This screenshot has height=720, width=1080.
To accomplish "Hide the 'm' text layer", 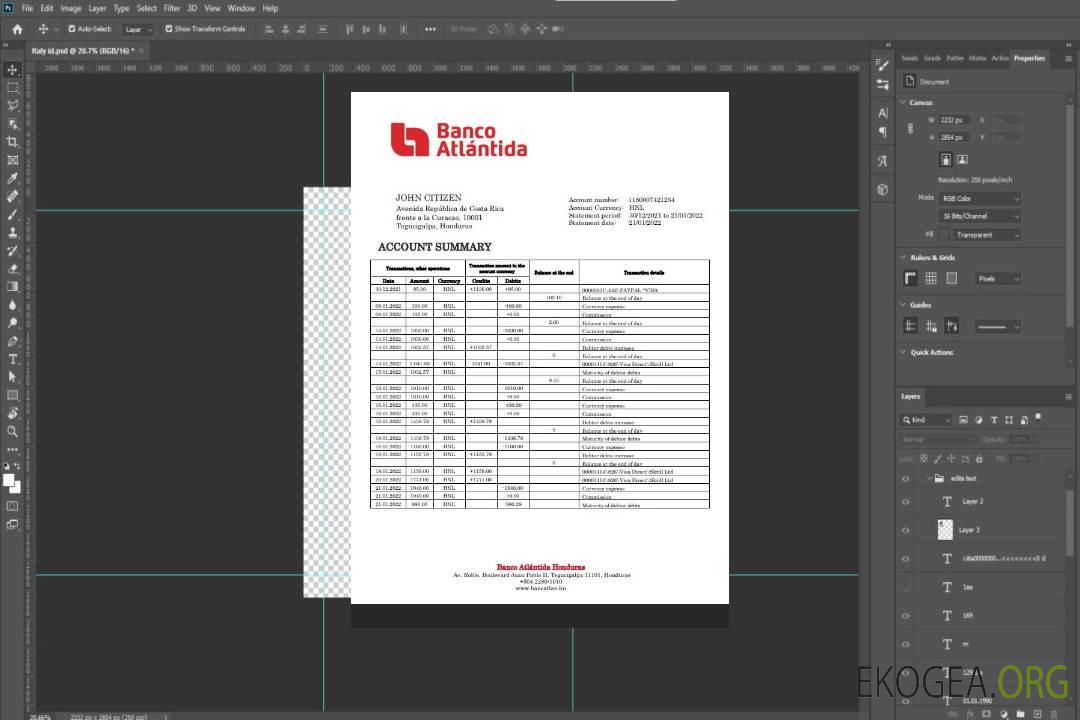I will [x=906, y=645].
